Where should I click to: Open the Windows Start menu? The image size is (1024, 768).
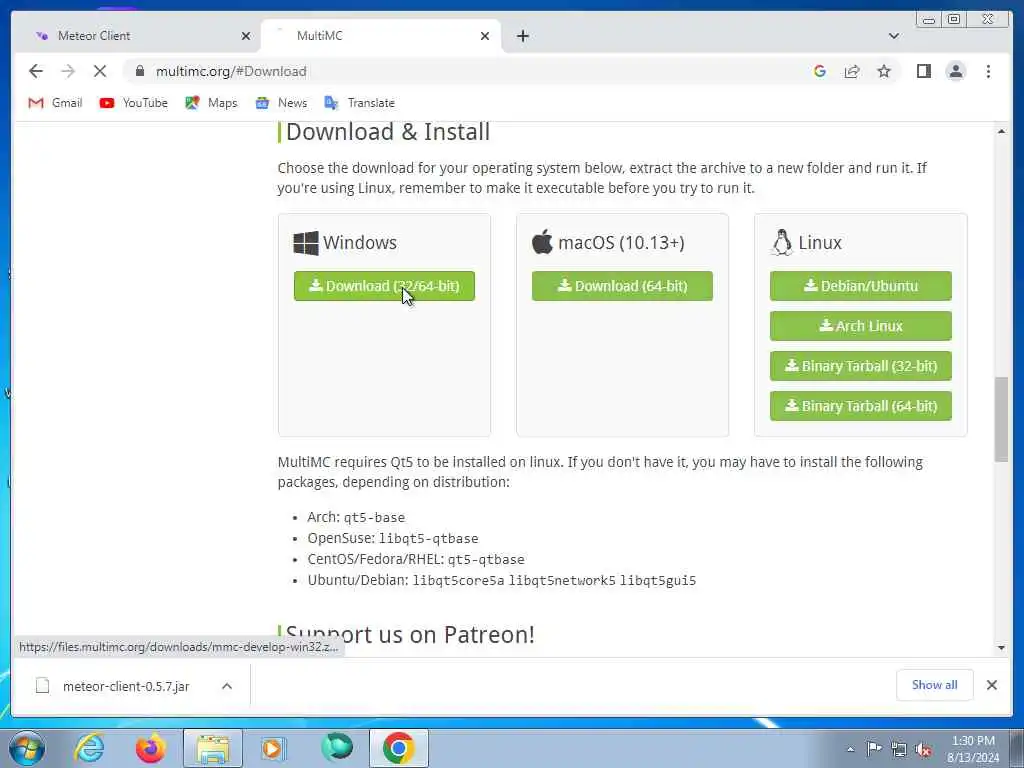click(27, 748)
